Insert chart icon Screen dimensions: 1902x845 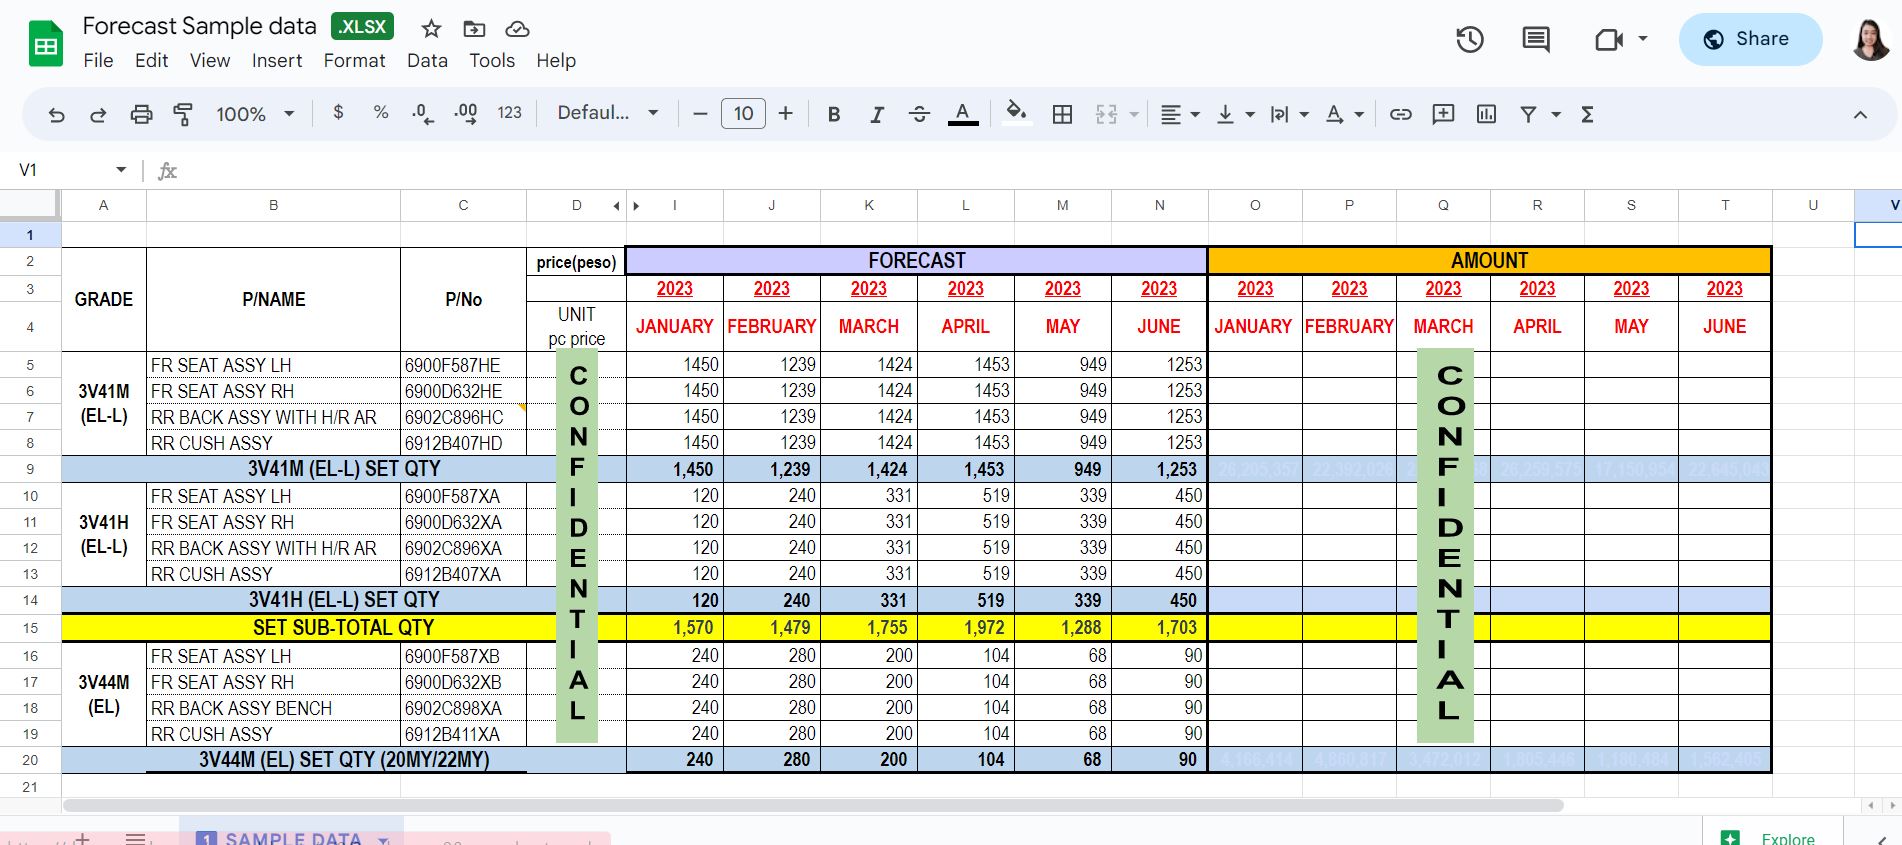[1486, 114]
